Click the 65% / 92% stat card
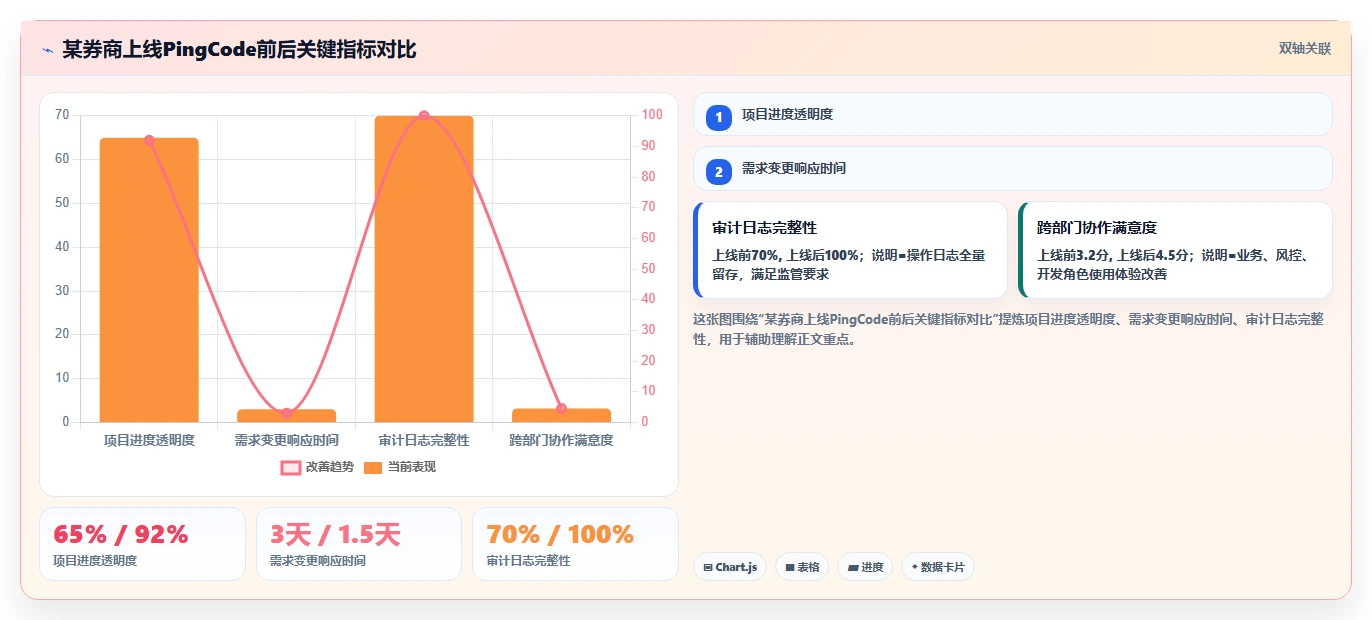 (x=142, y=544)
